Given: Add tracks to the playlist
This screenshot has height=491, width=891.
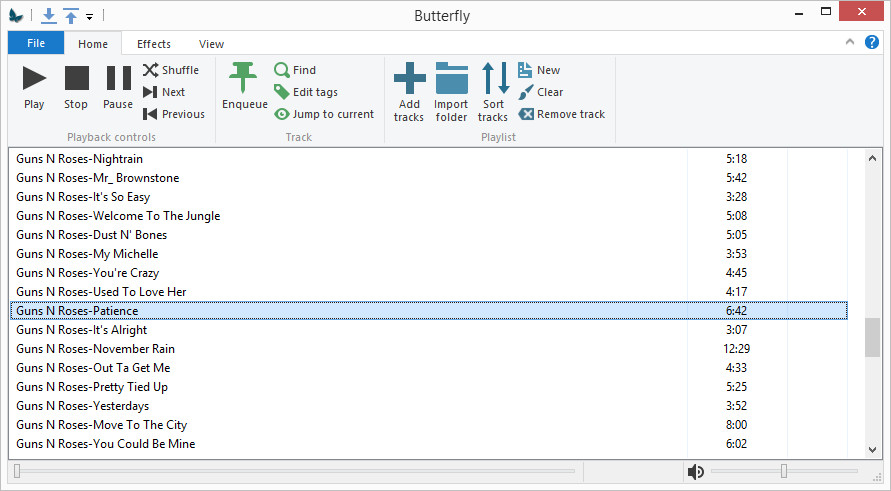Looking at the screenshot, I should (x=409, y=93).
